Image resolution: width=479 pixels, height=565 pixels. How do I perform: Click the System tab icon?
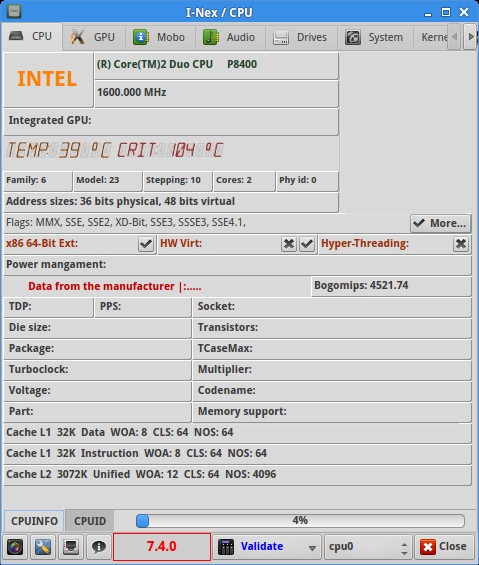click(x=353, y=37)
